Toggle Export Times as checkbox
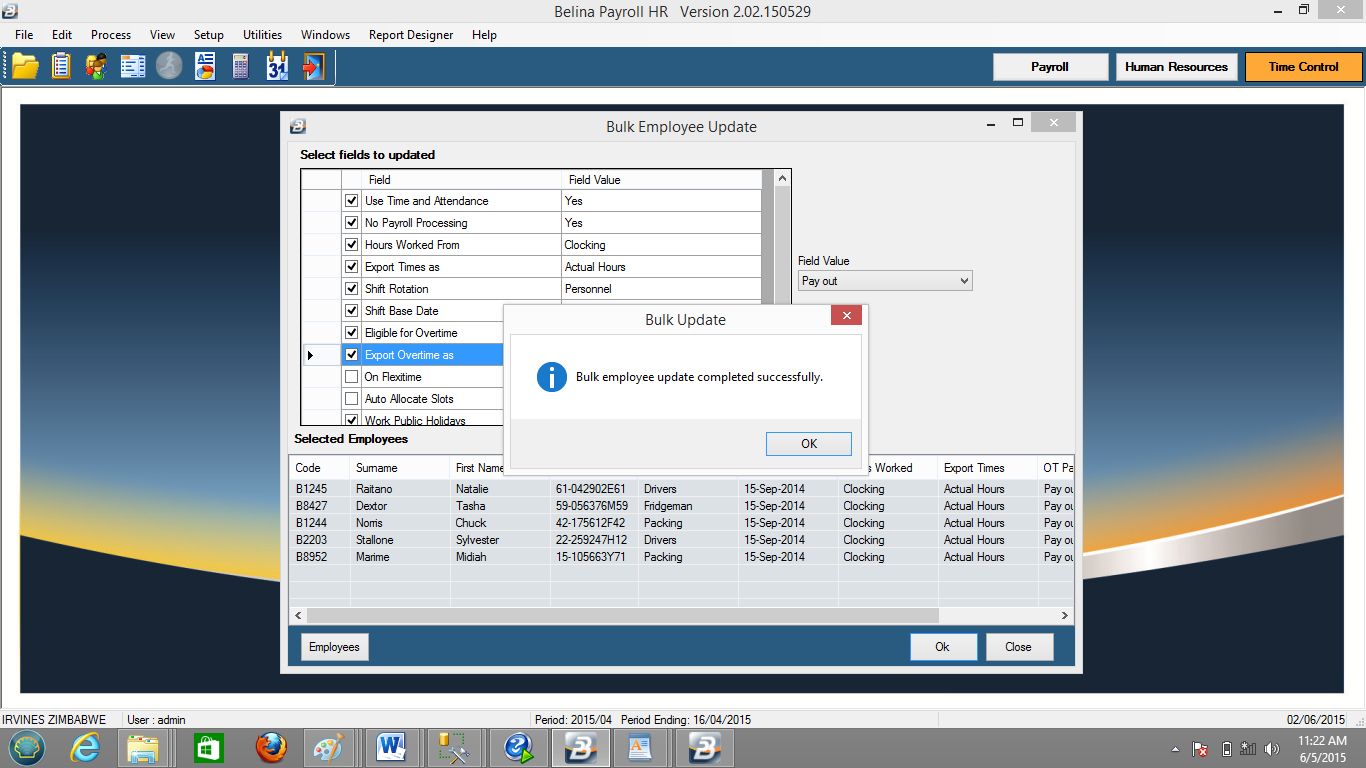Screen dimensions: 1366x768 pos(351,267)
